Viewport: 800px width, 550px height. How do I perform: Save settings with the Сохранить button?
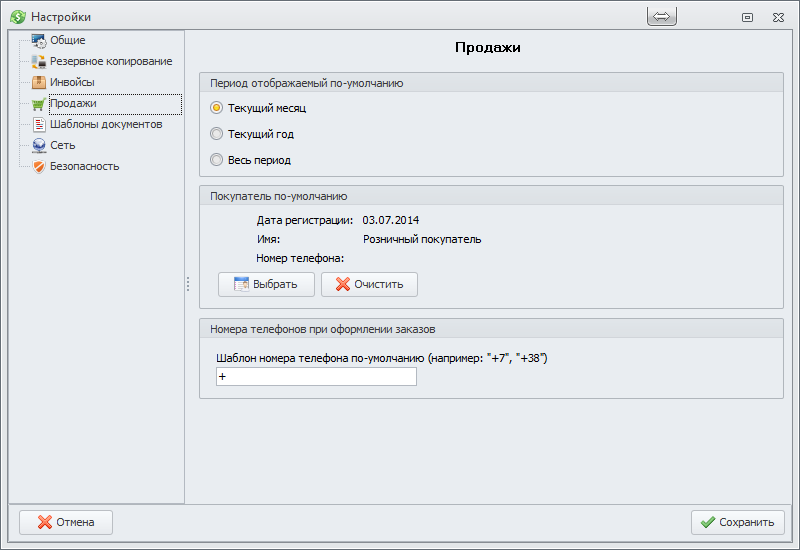[x=737, y=522]
